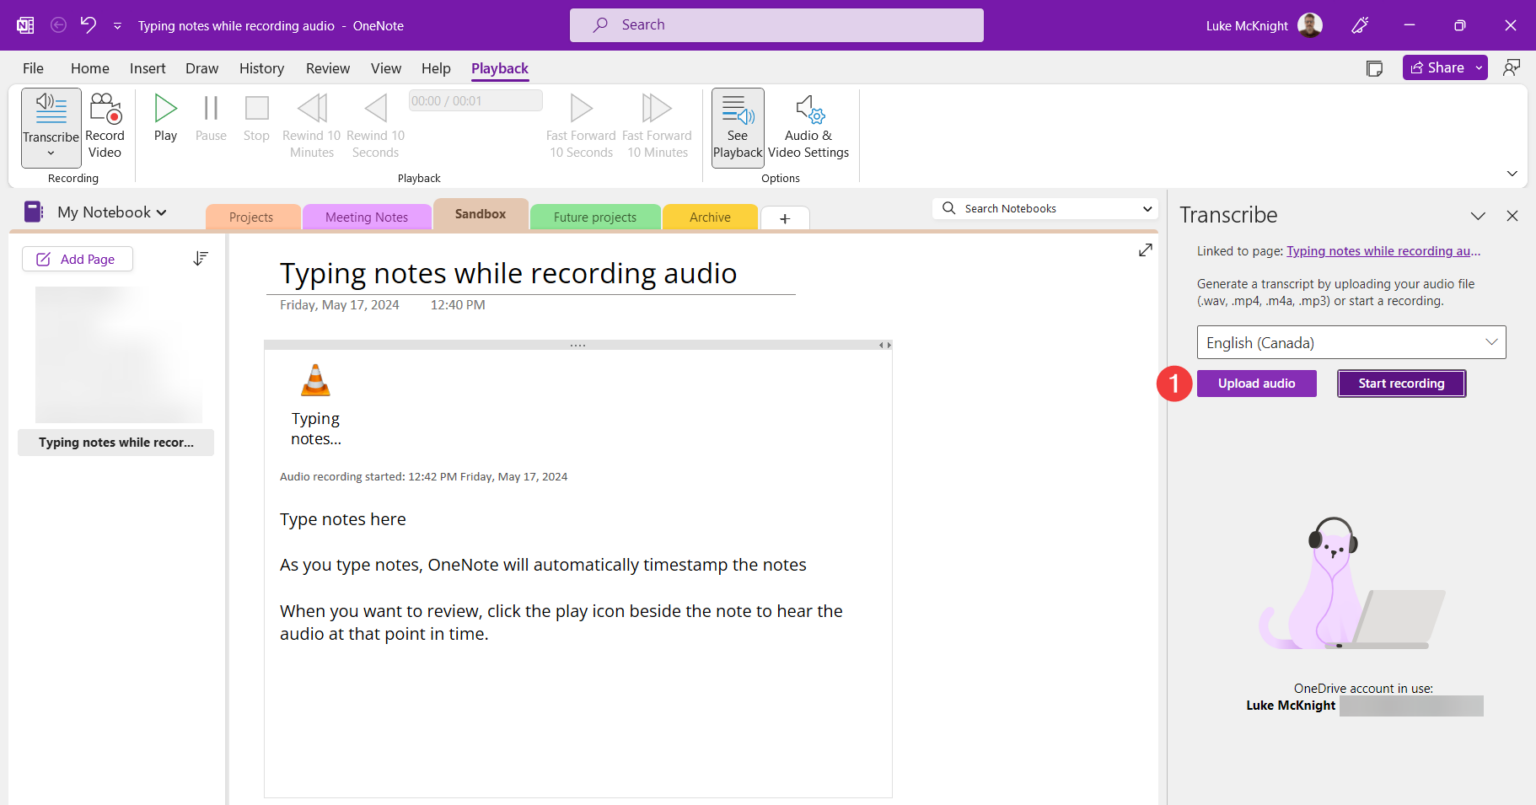This screenshot has width=1536, height=805.
Task: Select the inking pen icon near Share
Action: point(1360,25)
